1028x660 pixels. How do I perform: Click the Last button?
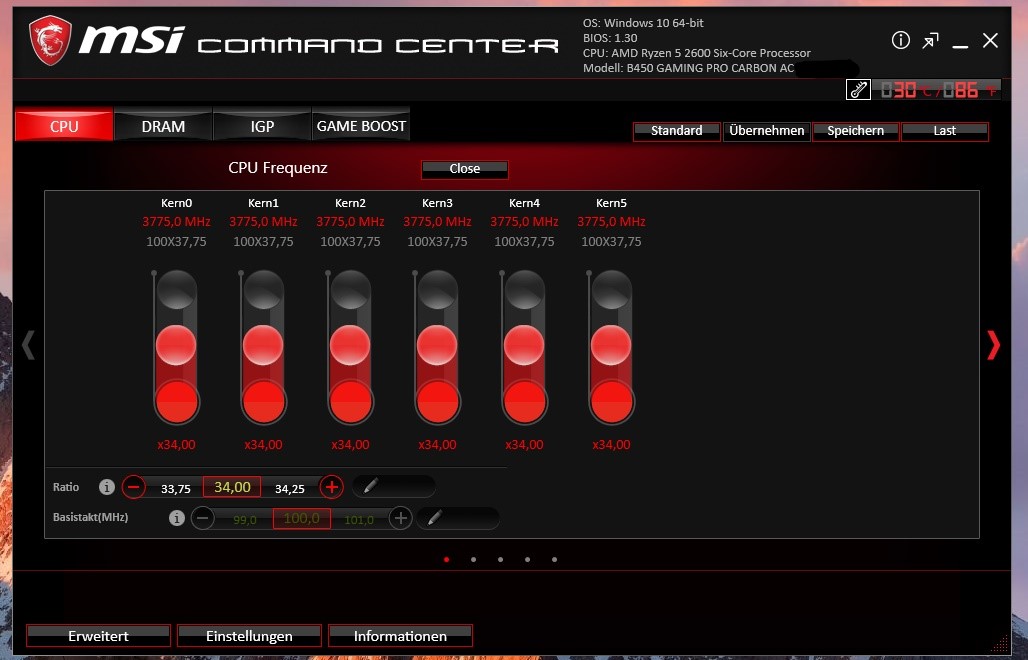(x=945, y=131)
